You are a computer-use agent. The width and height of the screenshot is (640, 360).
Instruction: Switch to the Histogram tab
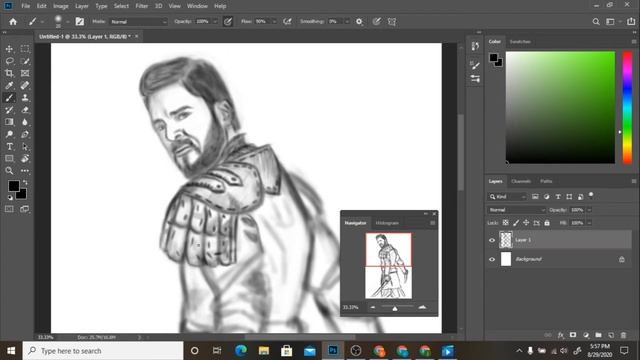[387, 223]
